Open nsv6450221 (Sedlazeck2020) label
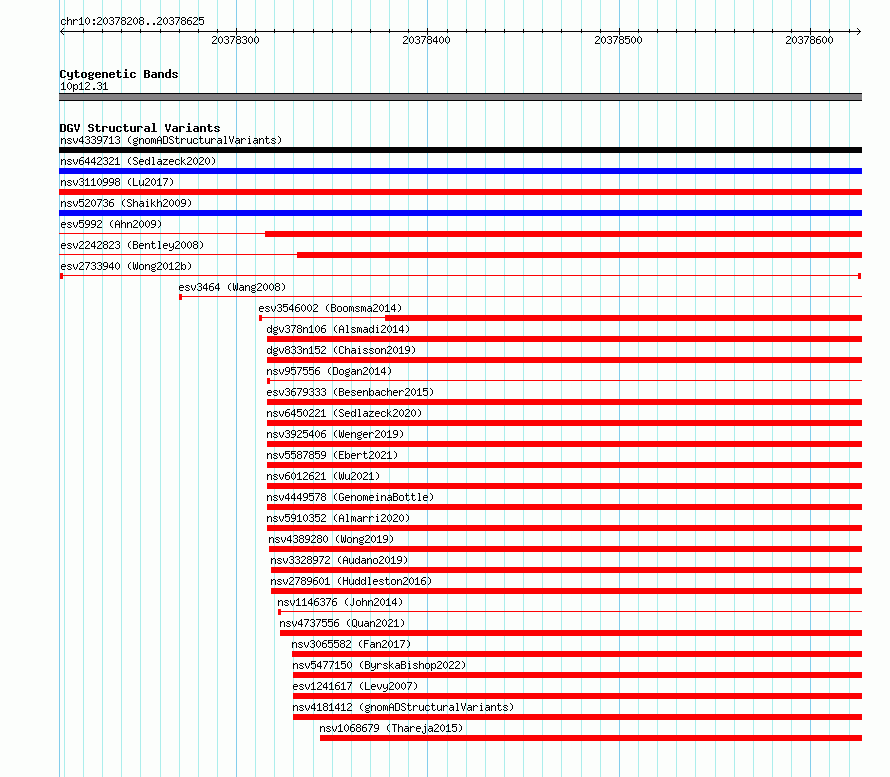This screenshot has height=777, width=890. (x=344, y=413)
